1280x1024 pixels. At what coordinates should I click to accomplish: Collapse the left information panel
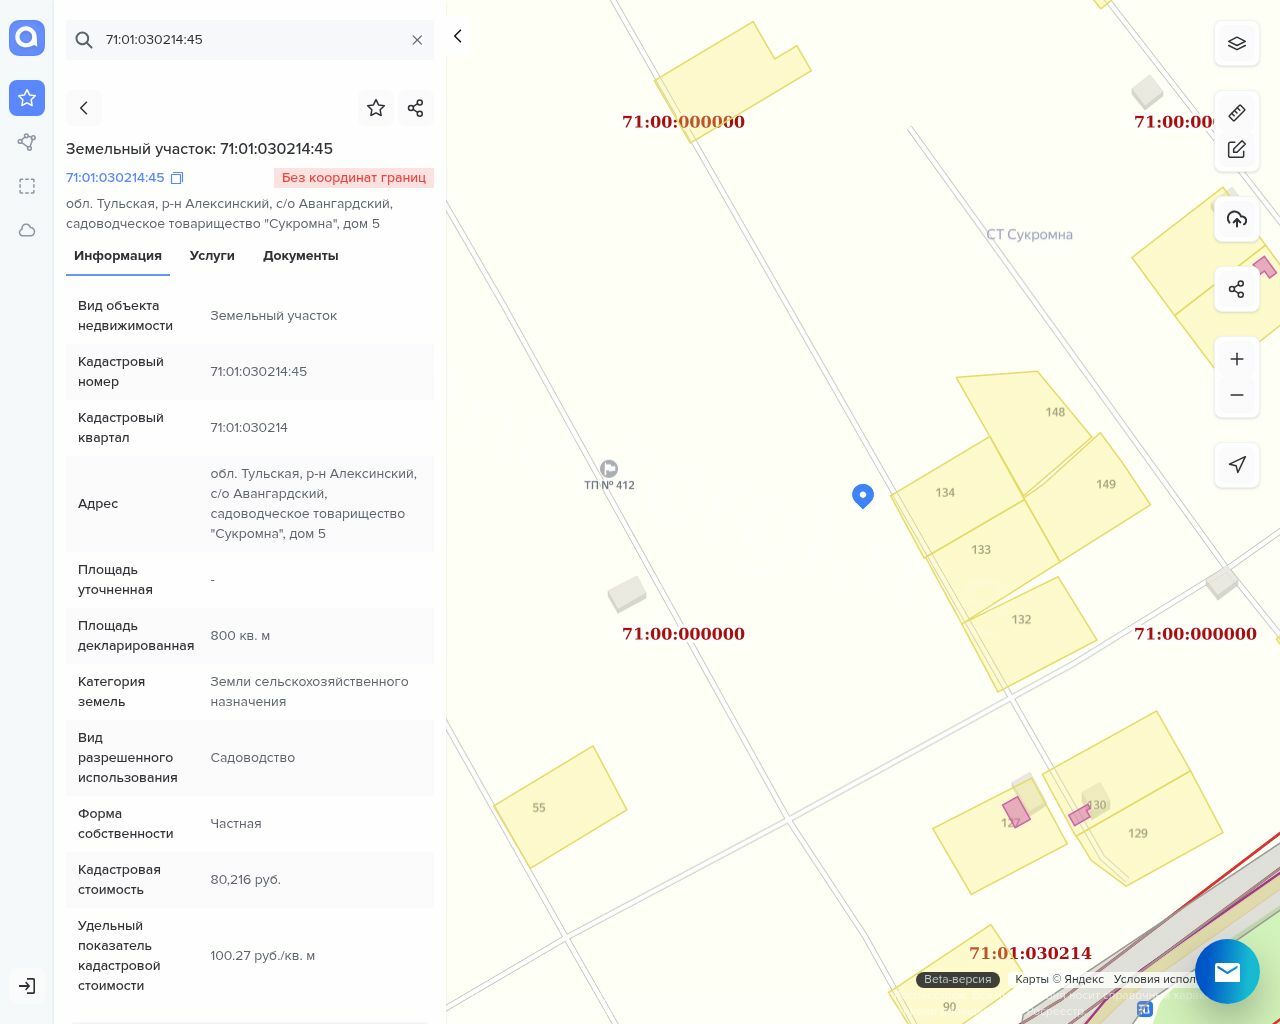pyautogui.click(x=458, y=36)
